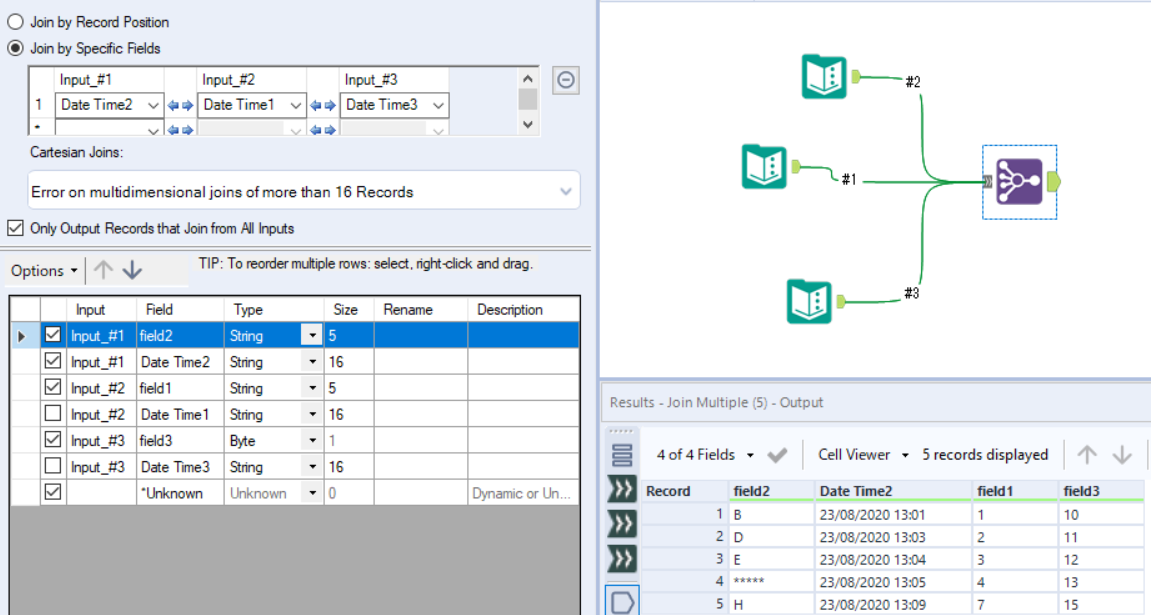Select the Join by Record Position option
Screen dimensions: 1151x615
(14, 21)
